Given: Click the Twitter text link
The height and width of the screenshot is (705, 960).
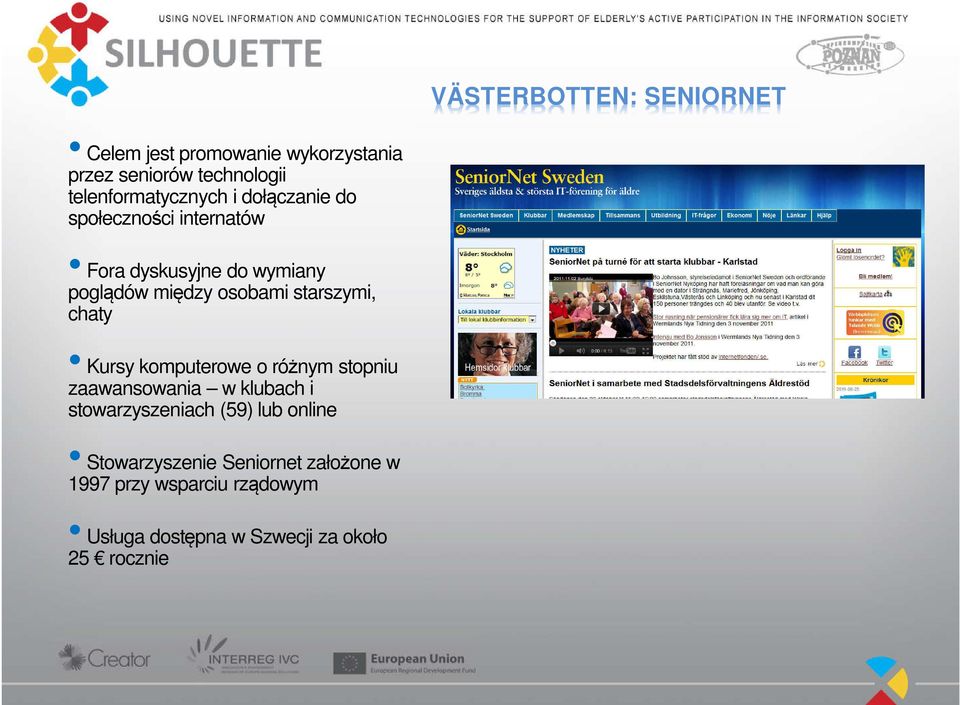Looking at the screenshot, I should (x=884, y=363).
